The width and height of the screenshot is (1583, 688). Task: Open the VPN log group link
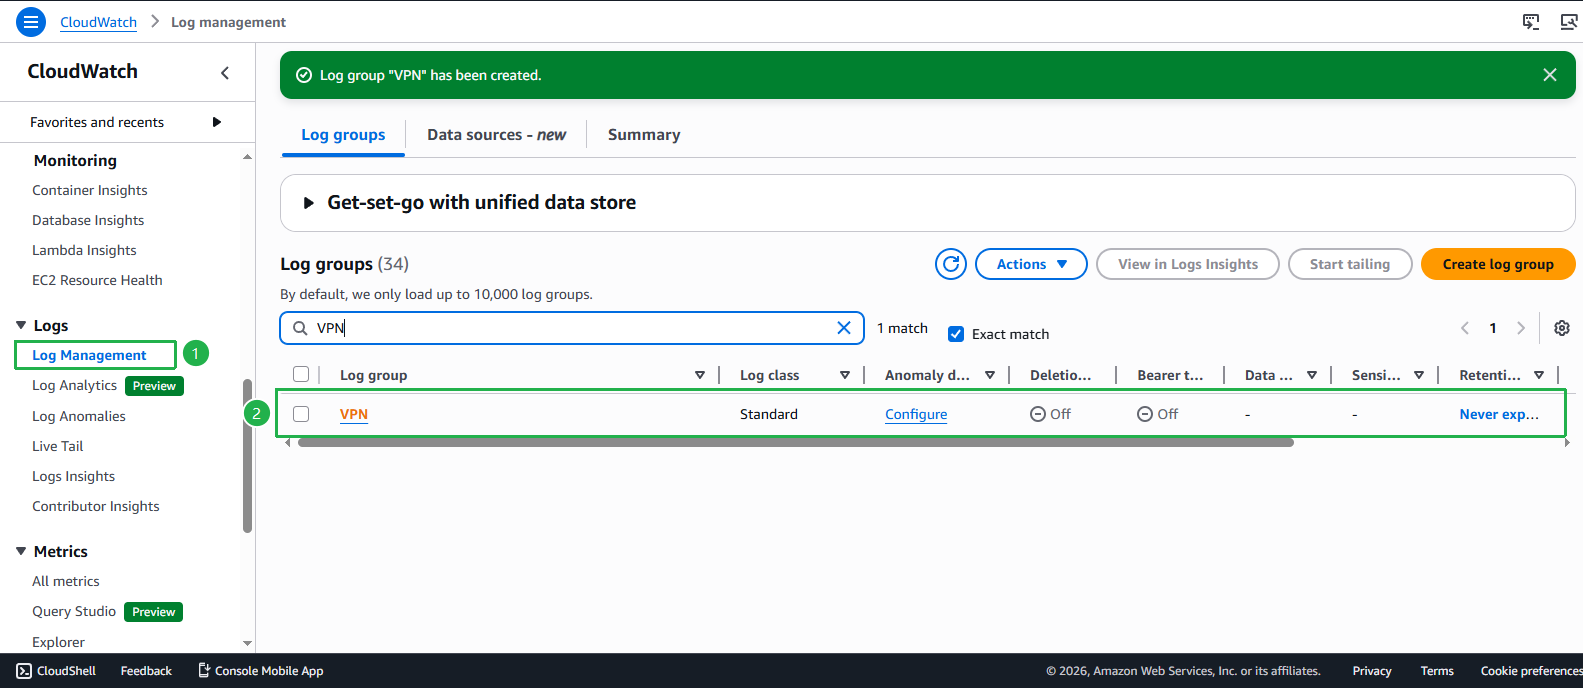[354, 414]
